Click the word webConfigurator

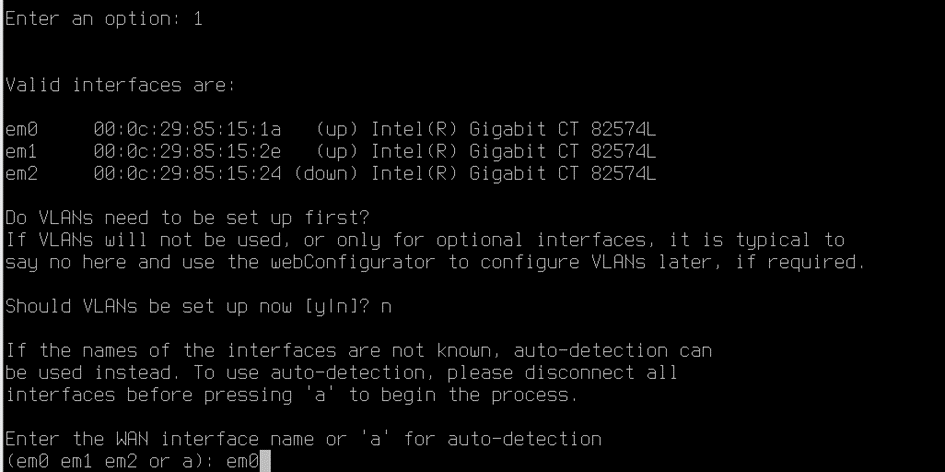(x=352, y=262)
